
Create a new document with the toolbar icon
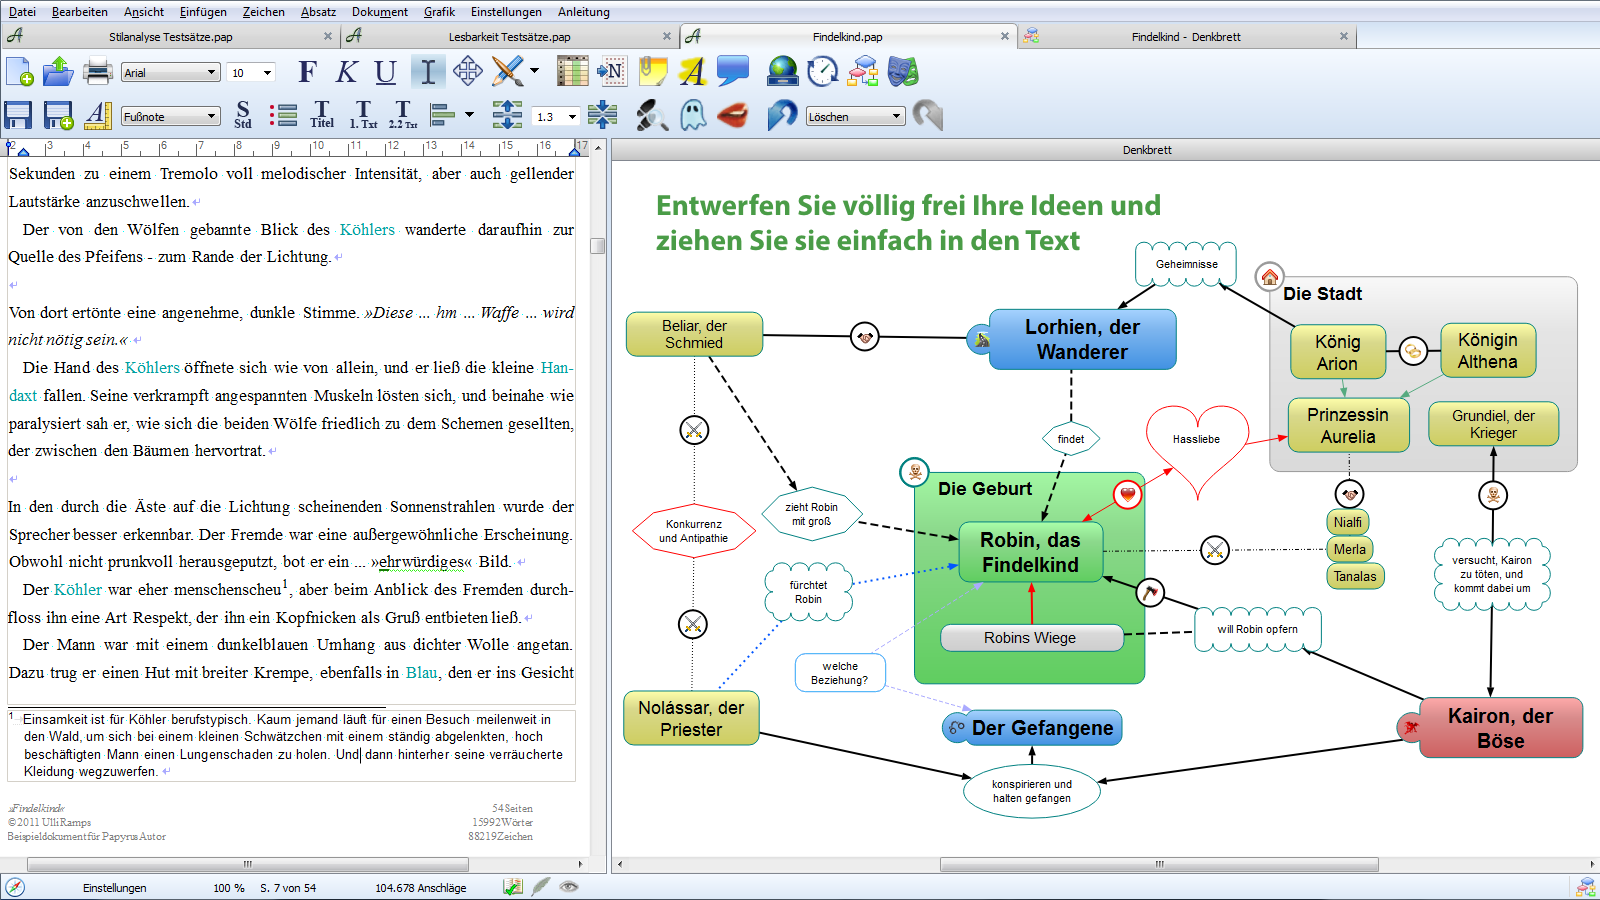(19, 72)
